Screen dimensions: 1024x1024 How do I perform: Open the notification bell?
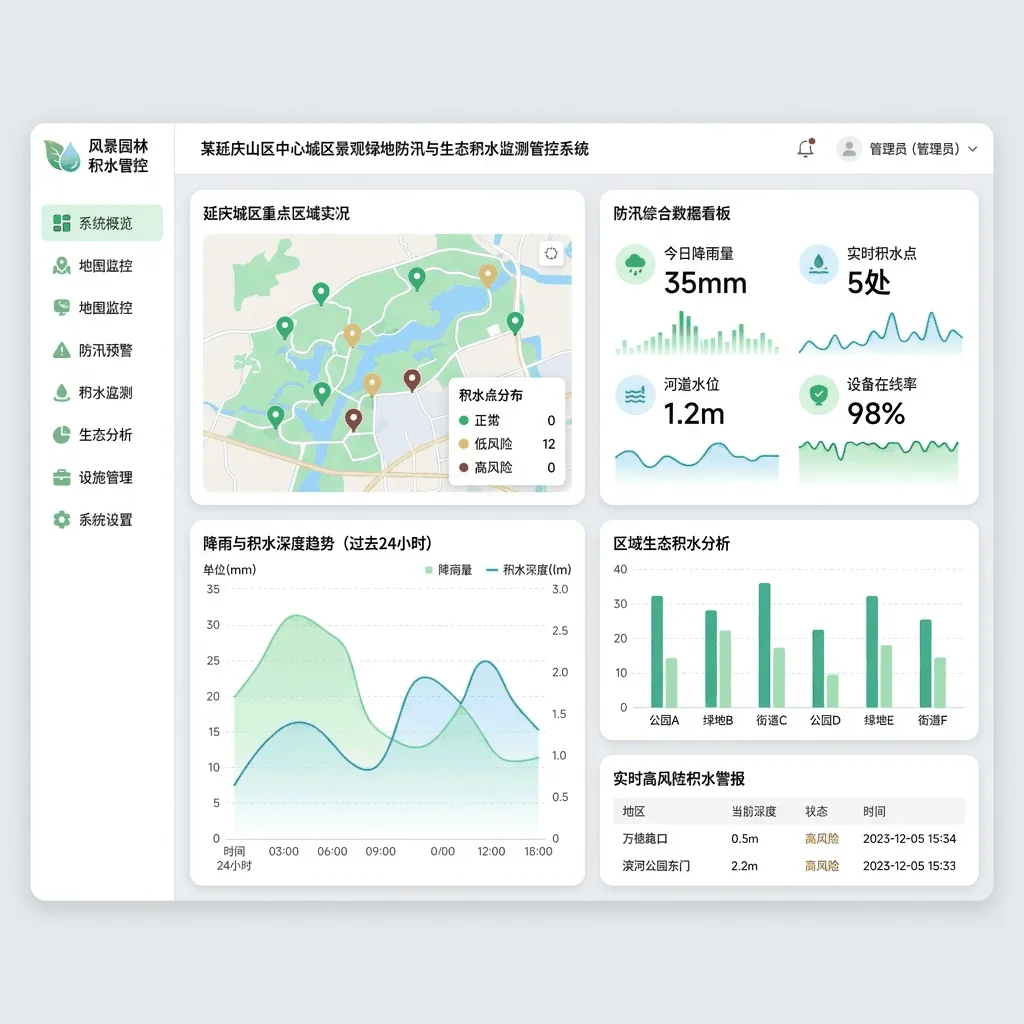tap(806, 148)
